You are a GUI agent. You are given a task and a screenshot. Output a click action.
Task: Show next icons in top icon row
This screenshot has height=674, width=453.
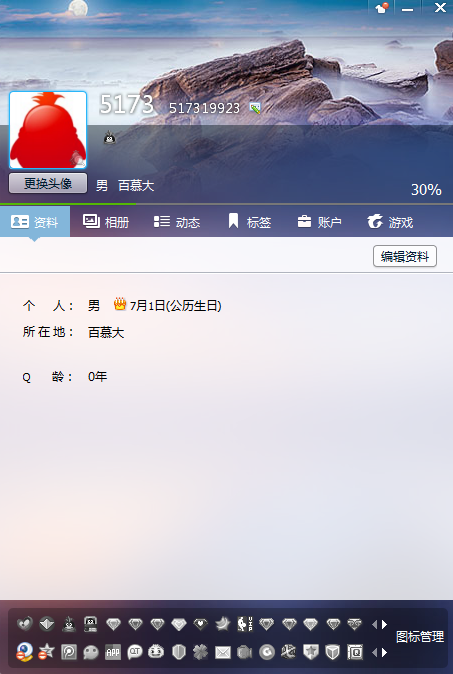pos(385,624)
